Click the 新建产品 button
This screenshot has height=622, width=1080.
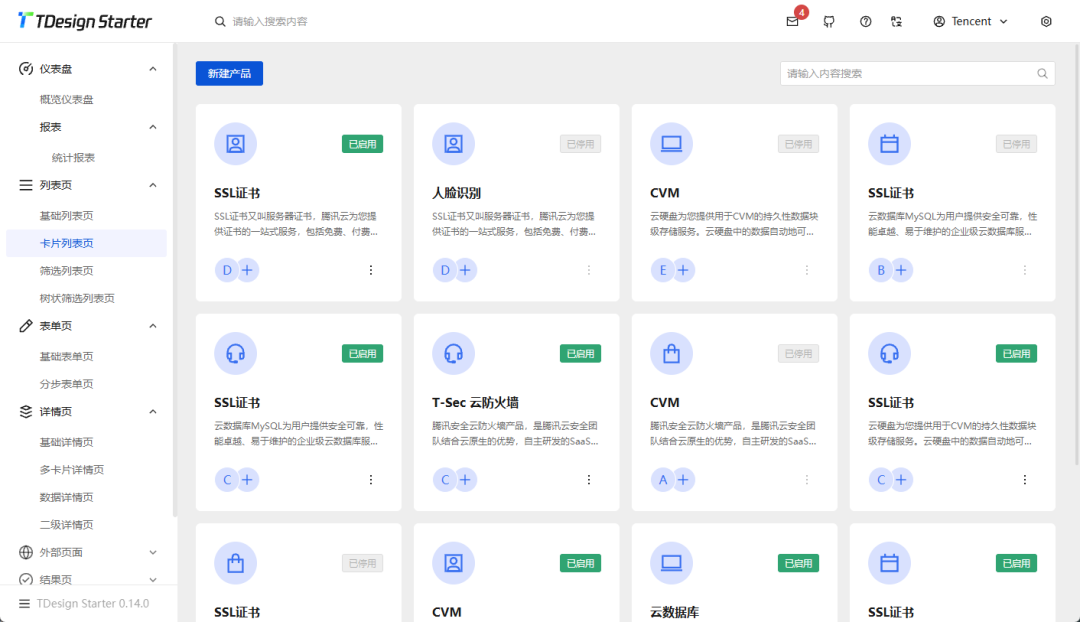pos(229,74)
